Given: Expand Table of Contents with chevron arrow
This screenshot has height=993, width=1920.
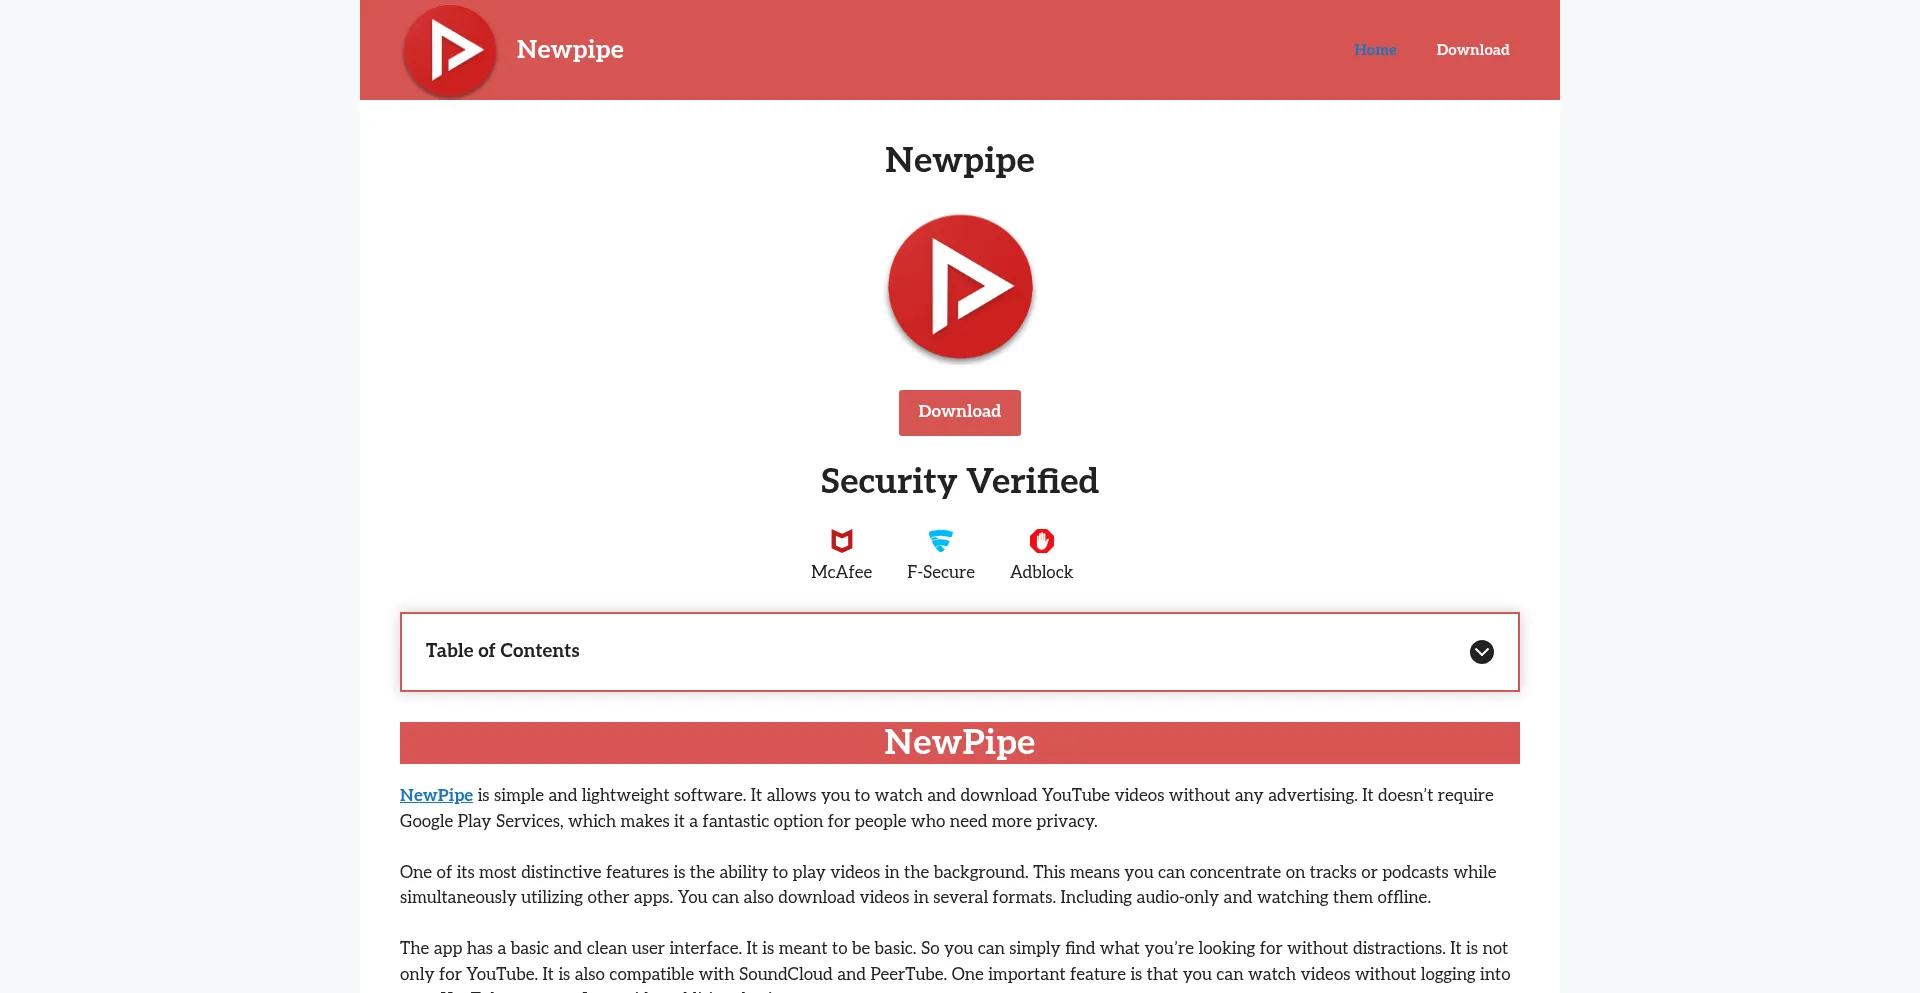Looking at the screenshot, I should coord(1481,652).
